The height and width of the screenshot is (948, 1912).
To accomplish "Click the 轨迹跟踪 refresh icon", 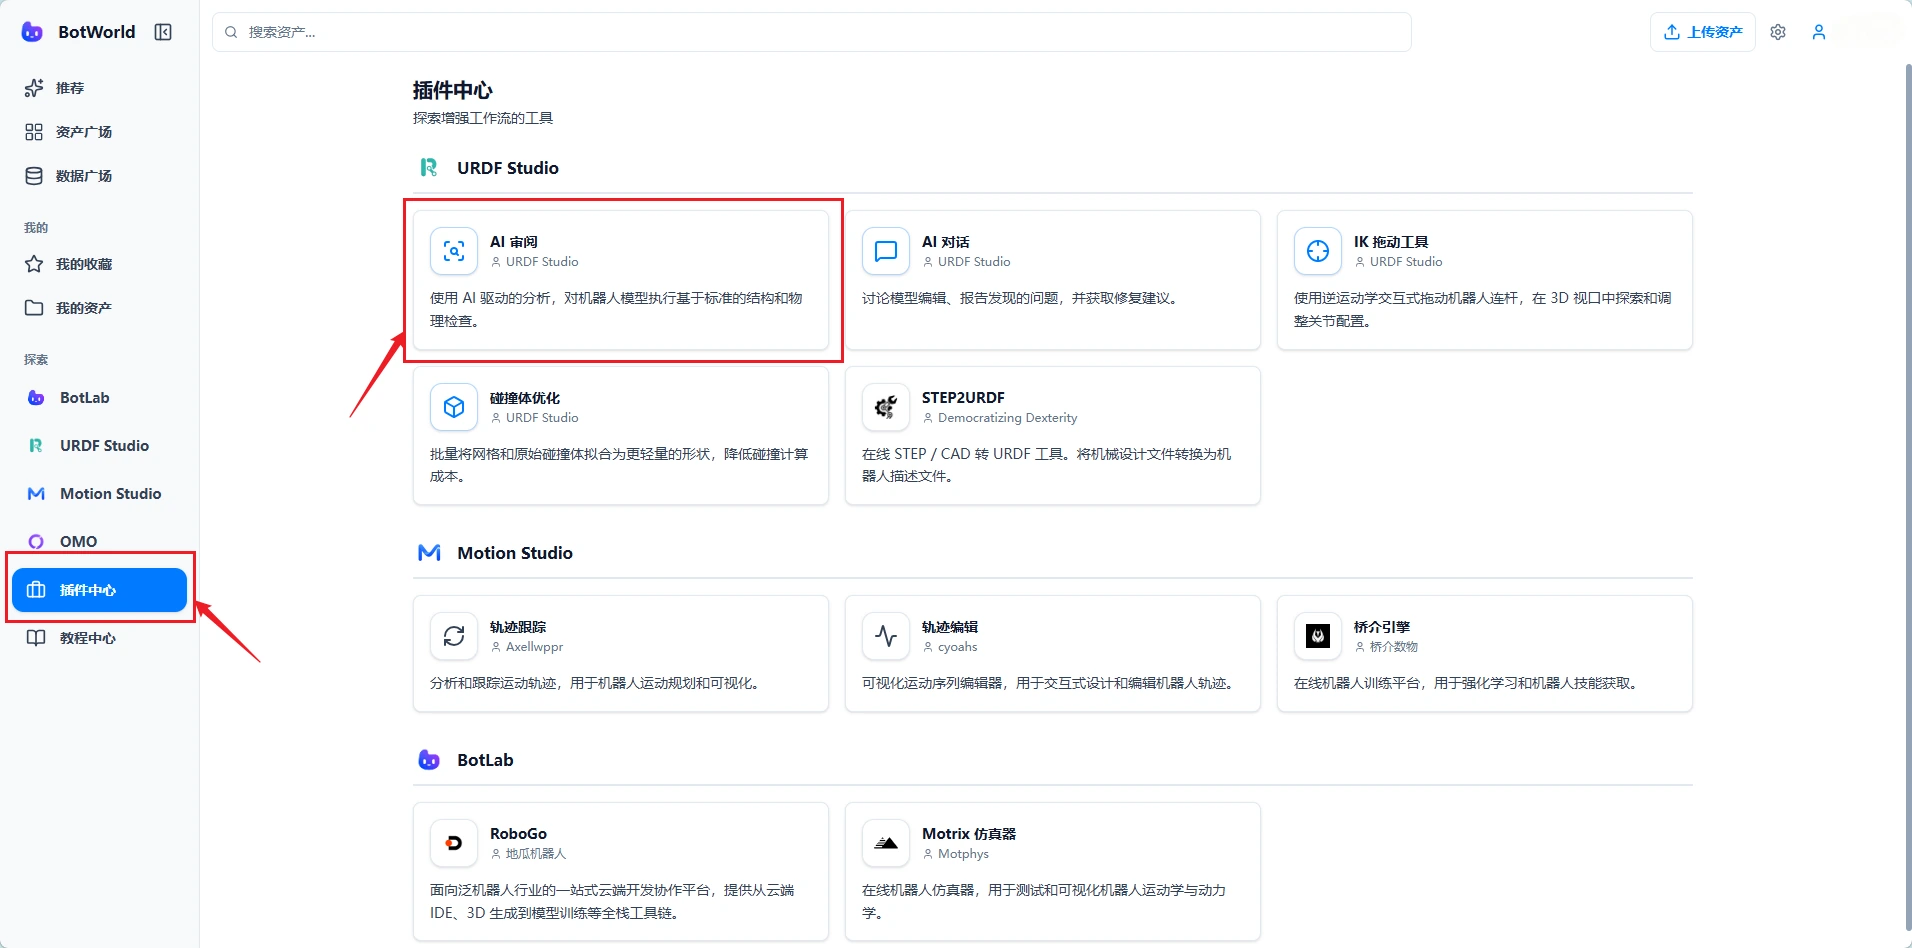I will [454, 636].
